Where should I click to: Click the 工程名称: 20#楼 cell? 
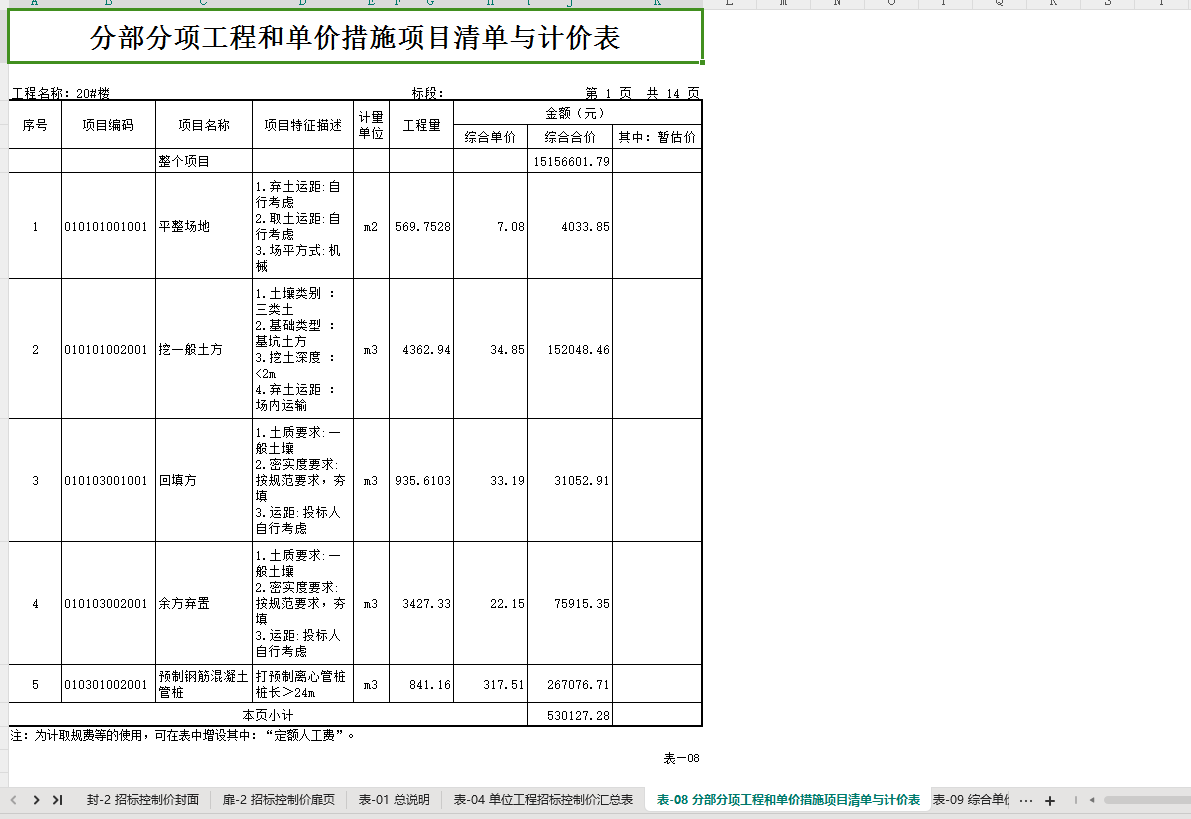61,93
